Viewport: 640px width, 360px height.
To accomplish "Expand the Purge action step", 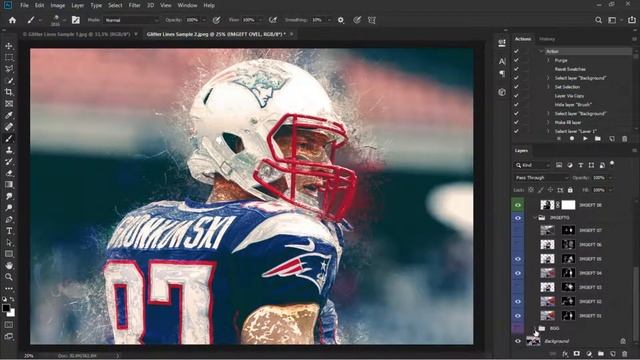I will click(x=548, y=60).
